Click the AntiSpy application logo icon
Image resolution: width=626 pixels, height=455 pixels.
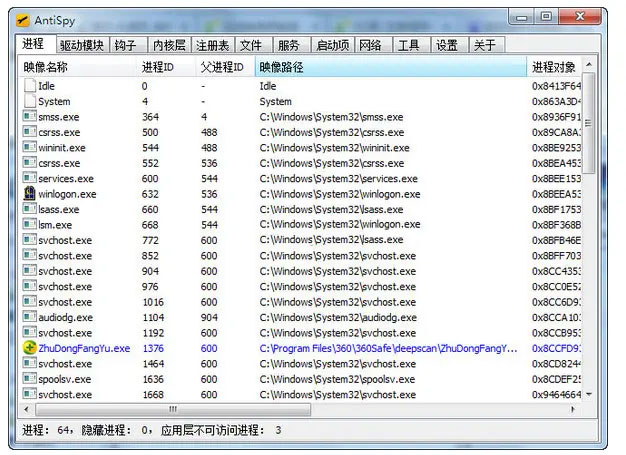point(23,20)
